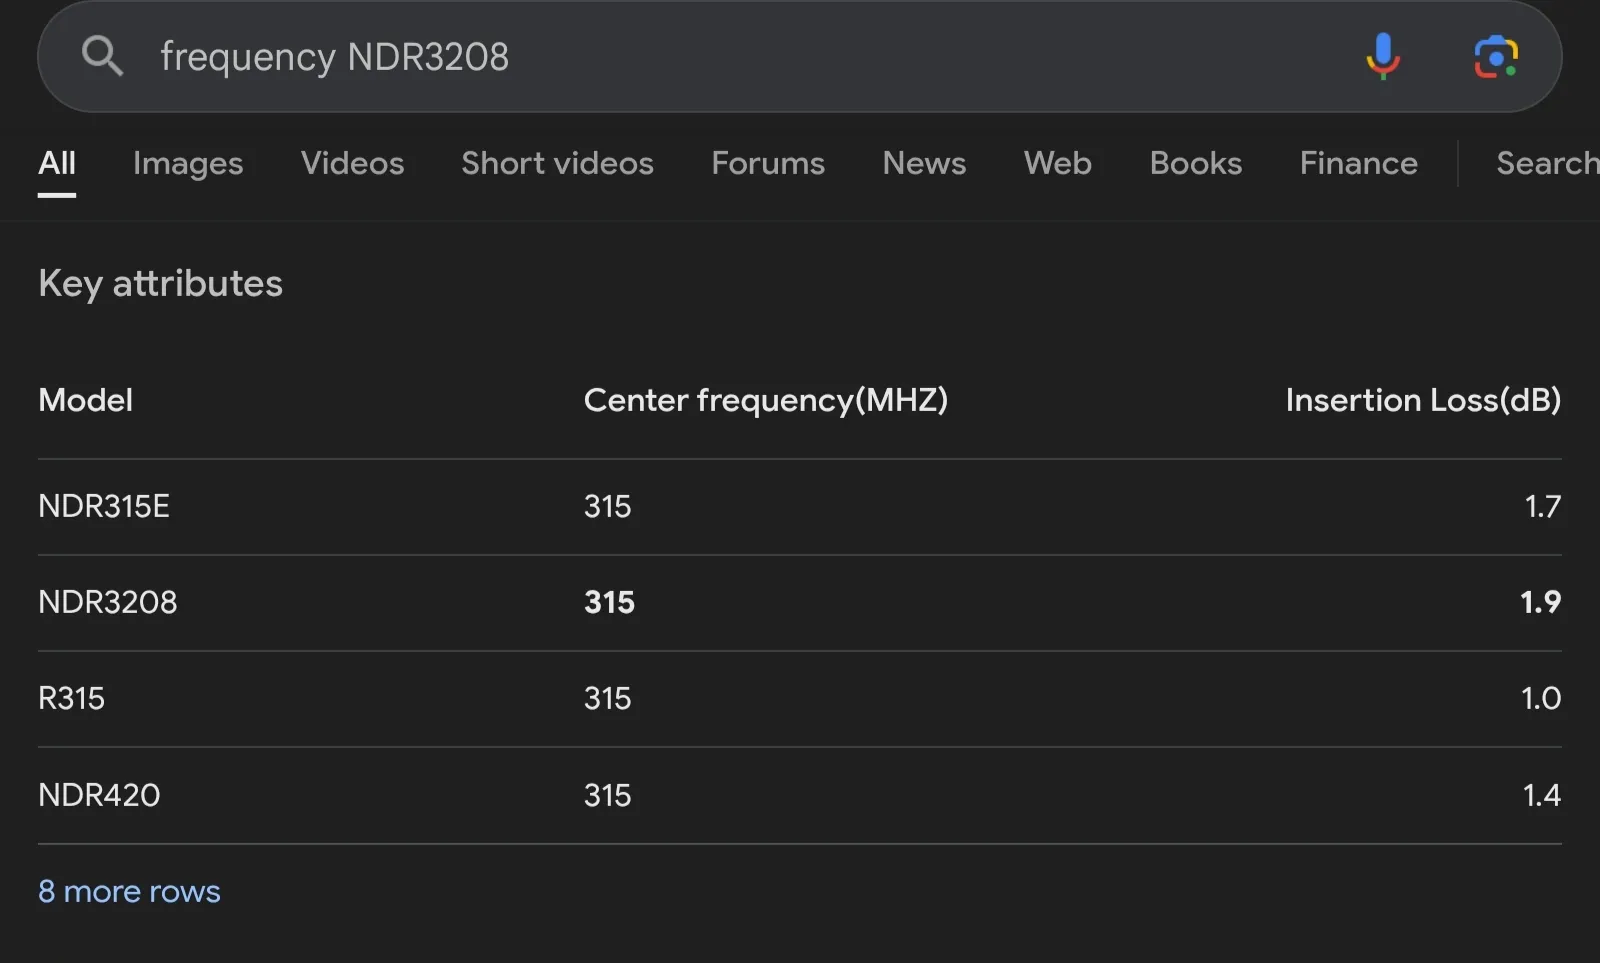
Task: Open Google Lens camera search icon
Action: pyautogui.click(x=1495, y=56)
